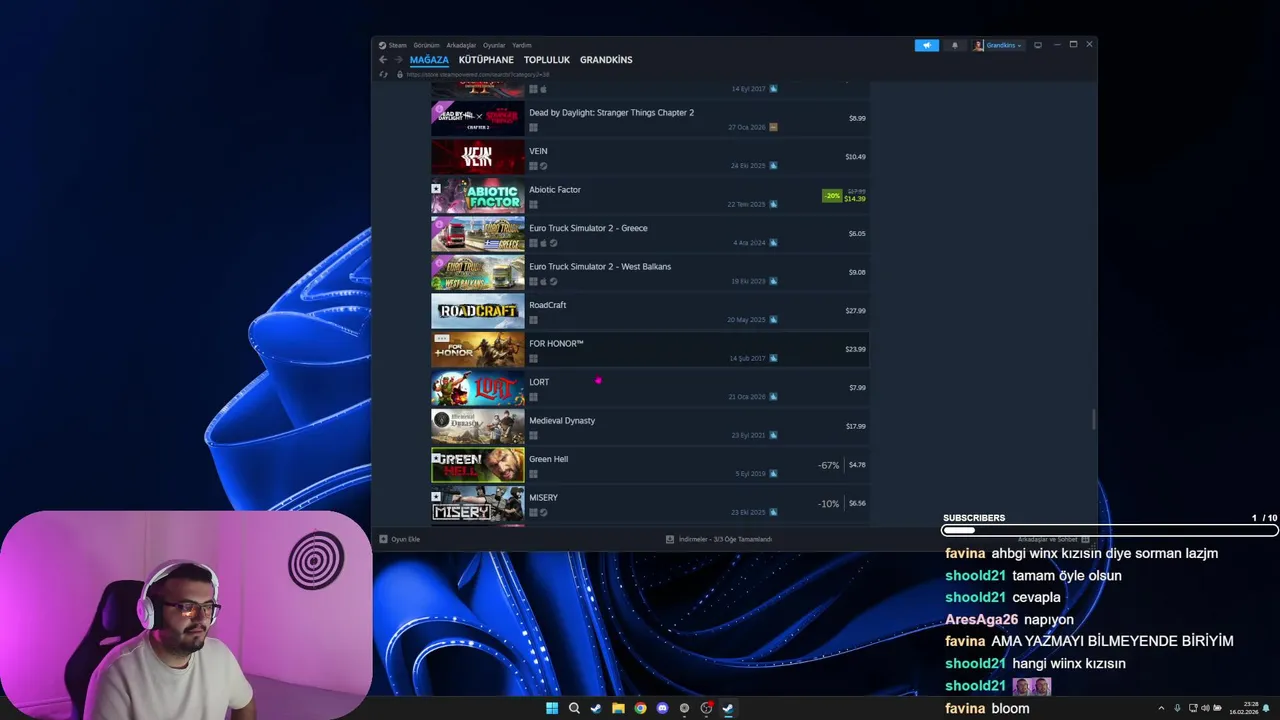Viewport: 1280px width, 720px height.
Task: Click the Steam store page scrollbar
Action: point(1094,420)
